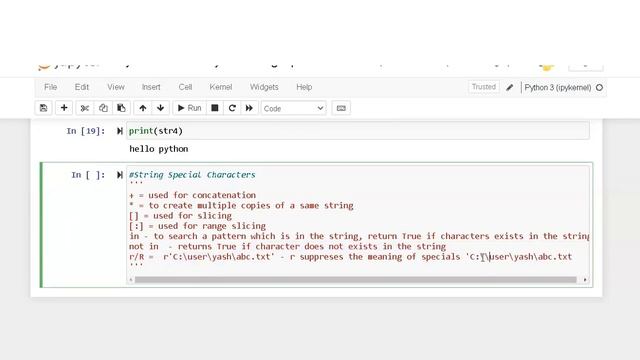The width and height of the screenshot is (640, 360).
Task: Copy selected cells icon
Action: (x=103, y=108)
